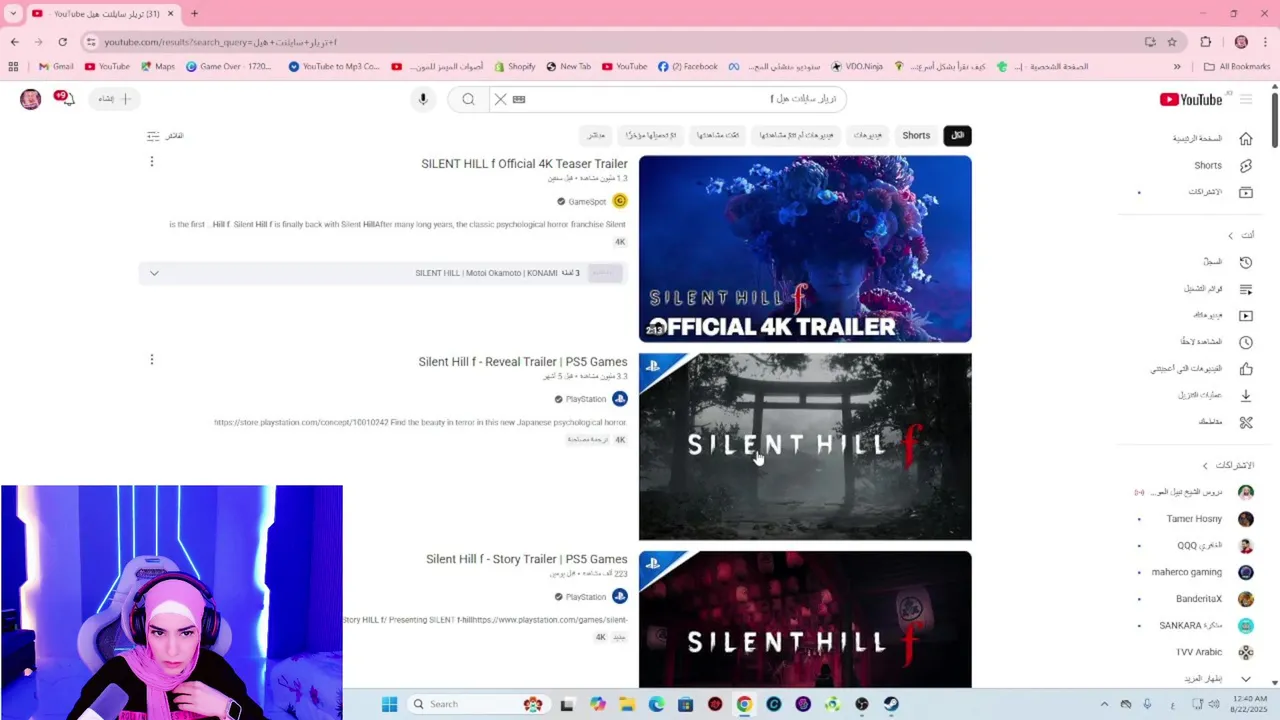Play the Official 4K Trailer thumbnail
The width and height of the screenshot is (1280, 720).
click(805, 249)
